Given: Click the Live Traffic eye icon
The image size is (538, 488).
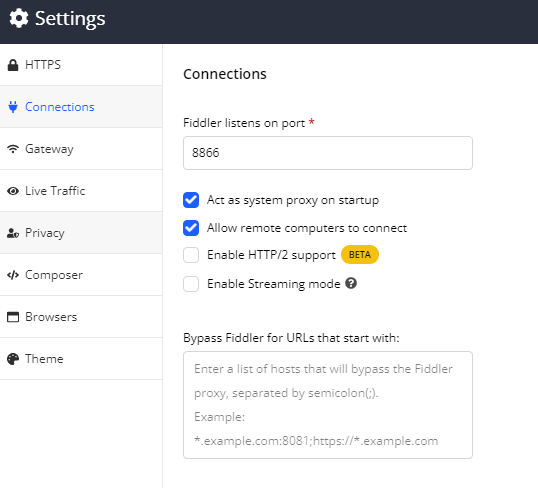Looking at the screenshot, I should (13, 191).
